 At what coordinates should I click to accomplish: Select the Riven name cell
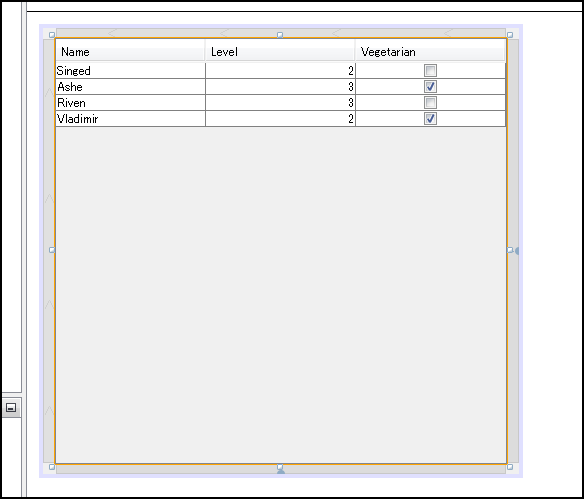[x=130, y=102]
